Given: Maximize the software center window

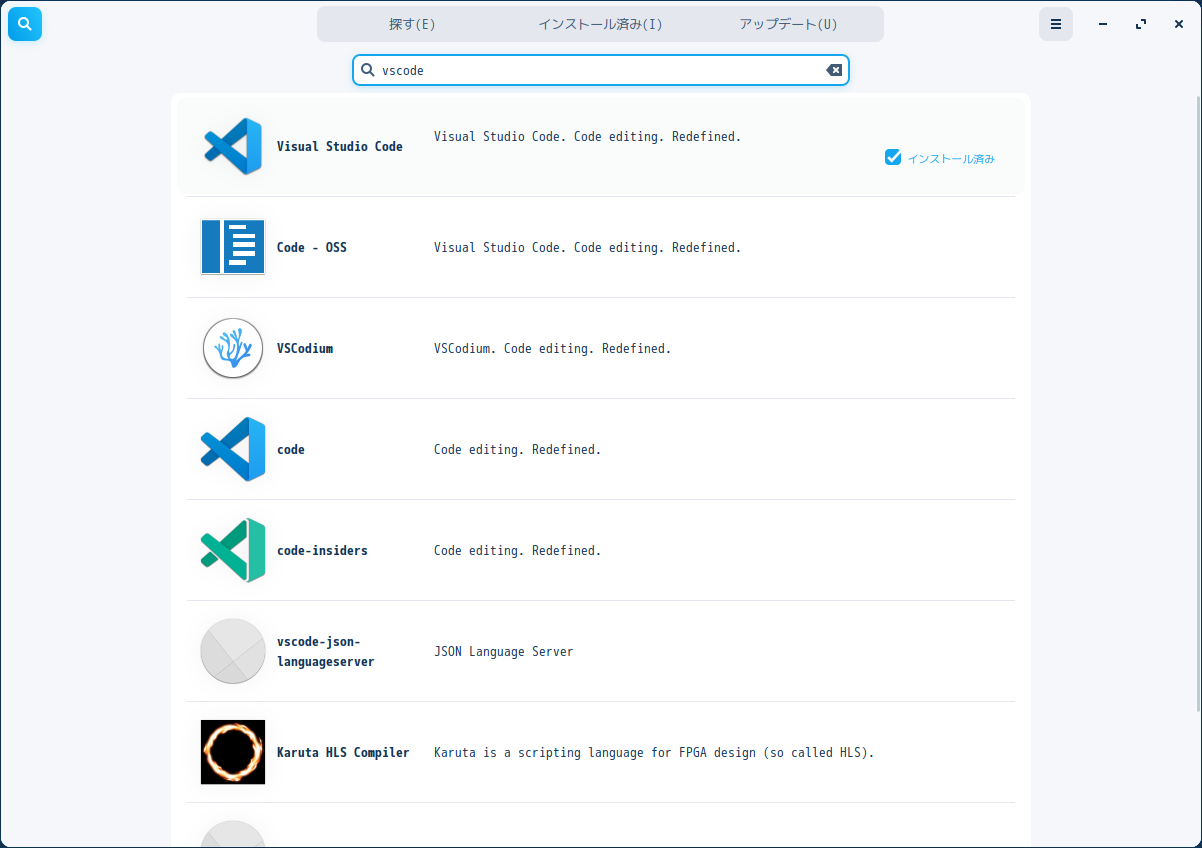Looking at the screenshot, I should [x=1141, y=24].
